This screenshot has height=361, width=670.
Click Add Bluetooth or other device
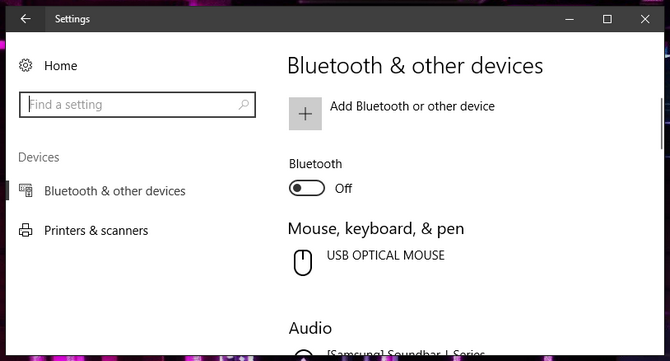pos(412,106)
